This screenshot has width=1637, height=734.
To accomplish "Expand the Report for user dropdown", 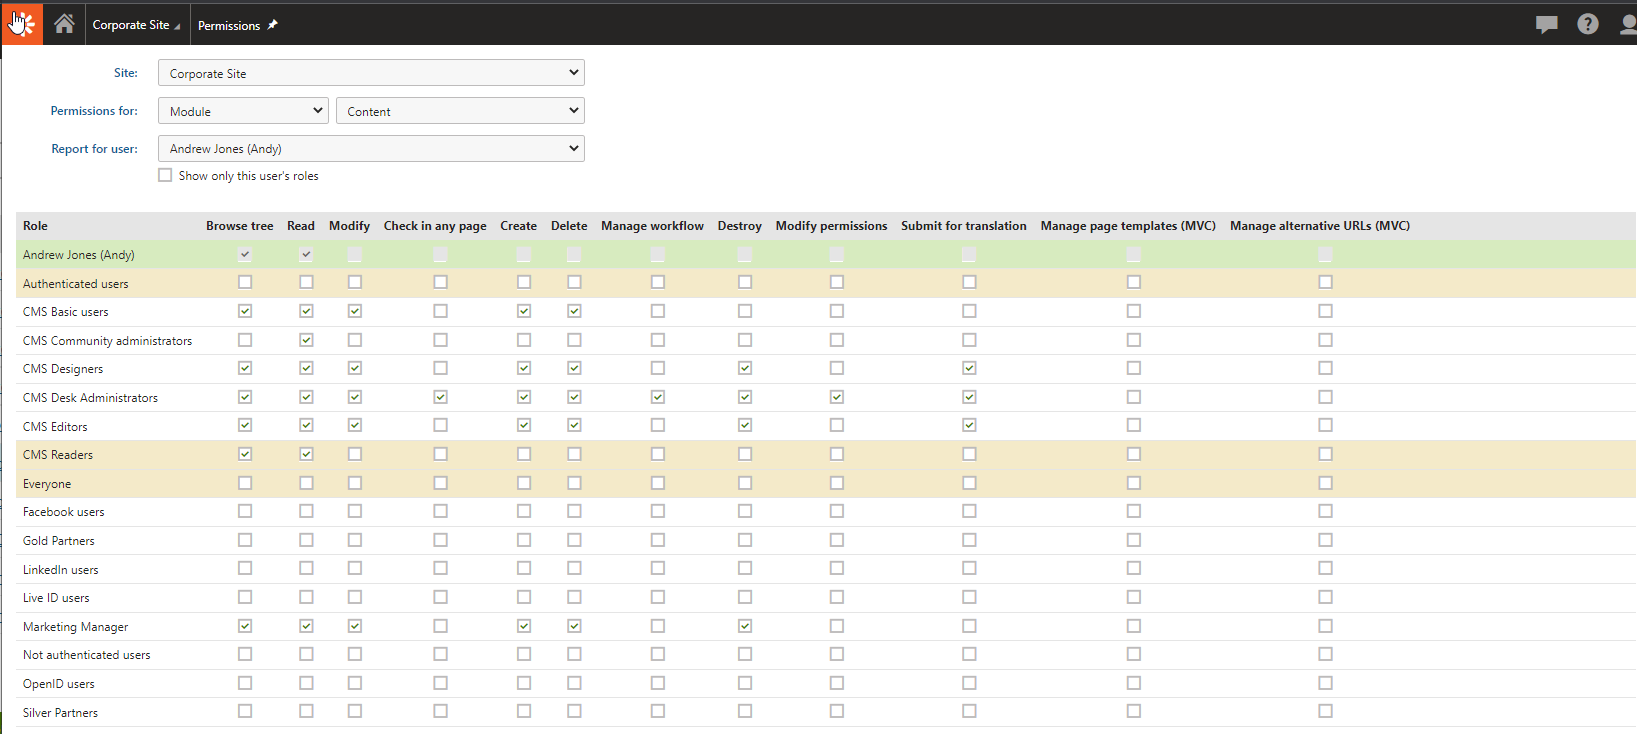I will (x=371, y=149).
